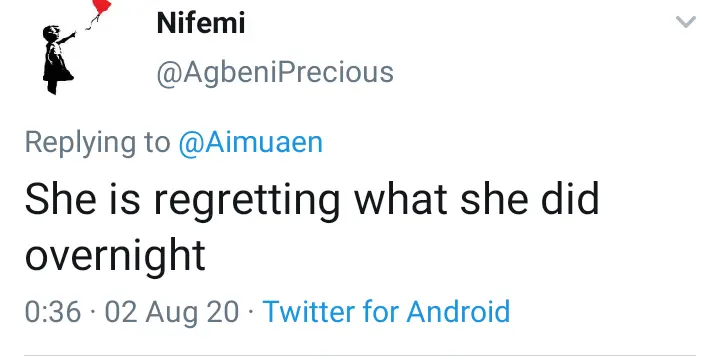This screenshot has height=360, width=720.
Task: Click the girl silhouette in the avatar
Action: [58, 60]
